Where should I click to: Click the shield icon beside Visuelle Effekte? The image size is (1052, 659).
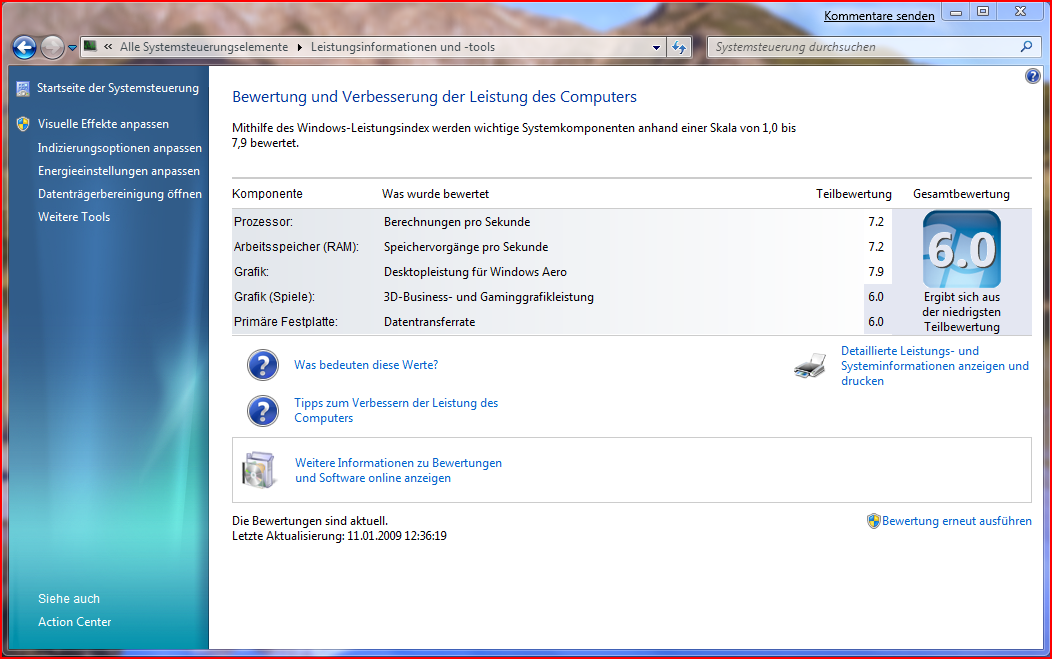23,123
